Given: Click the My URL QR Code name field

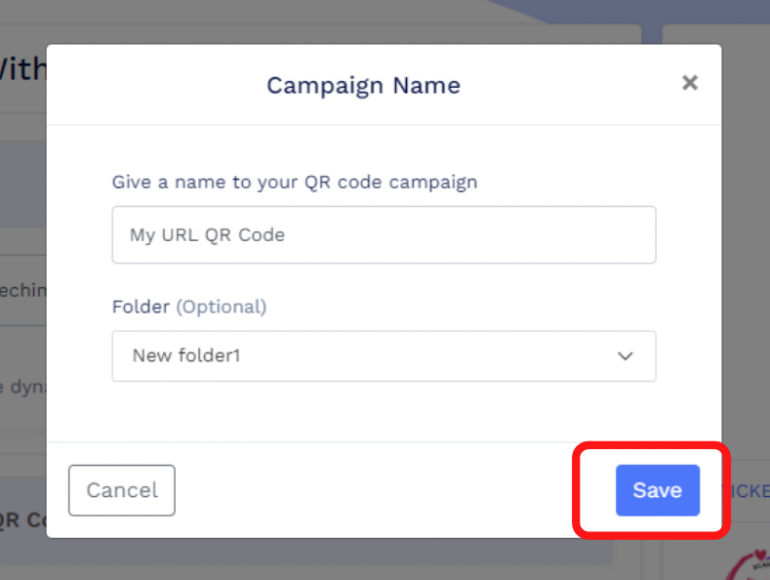Looking at the screenshot, I should point(383,235).
